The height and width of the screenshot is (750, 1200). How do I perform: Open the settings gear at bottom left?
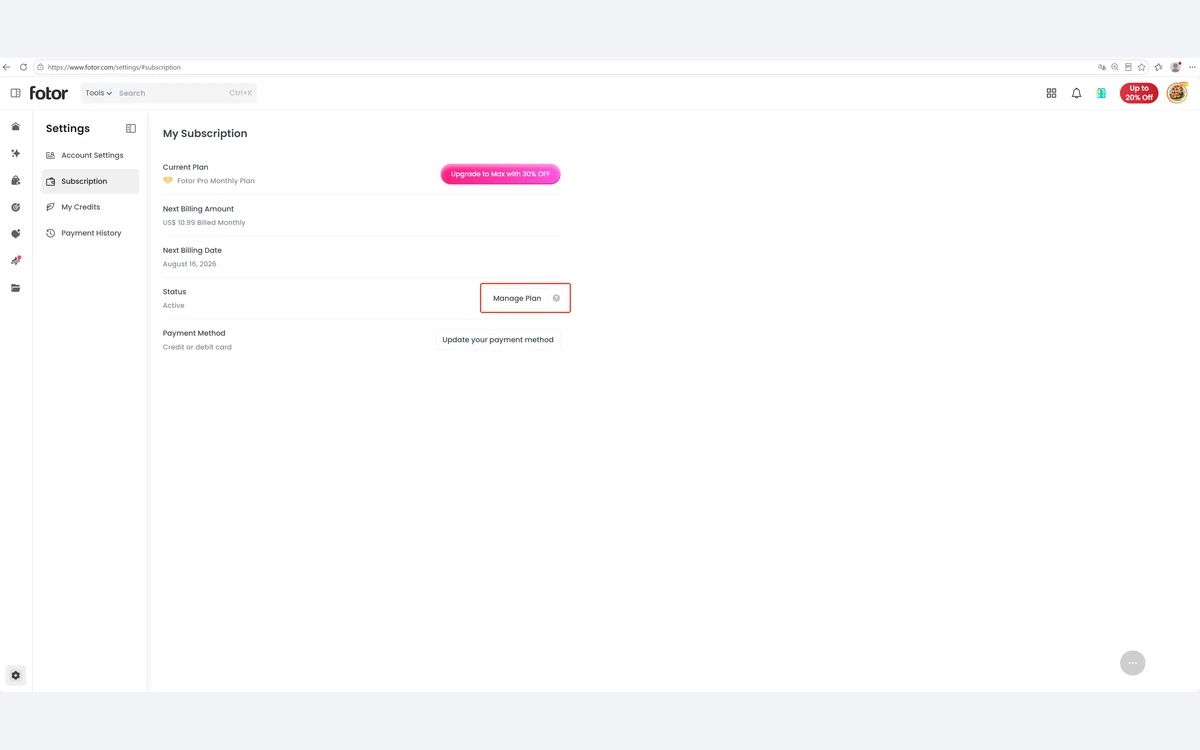point(15,675)
